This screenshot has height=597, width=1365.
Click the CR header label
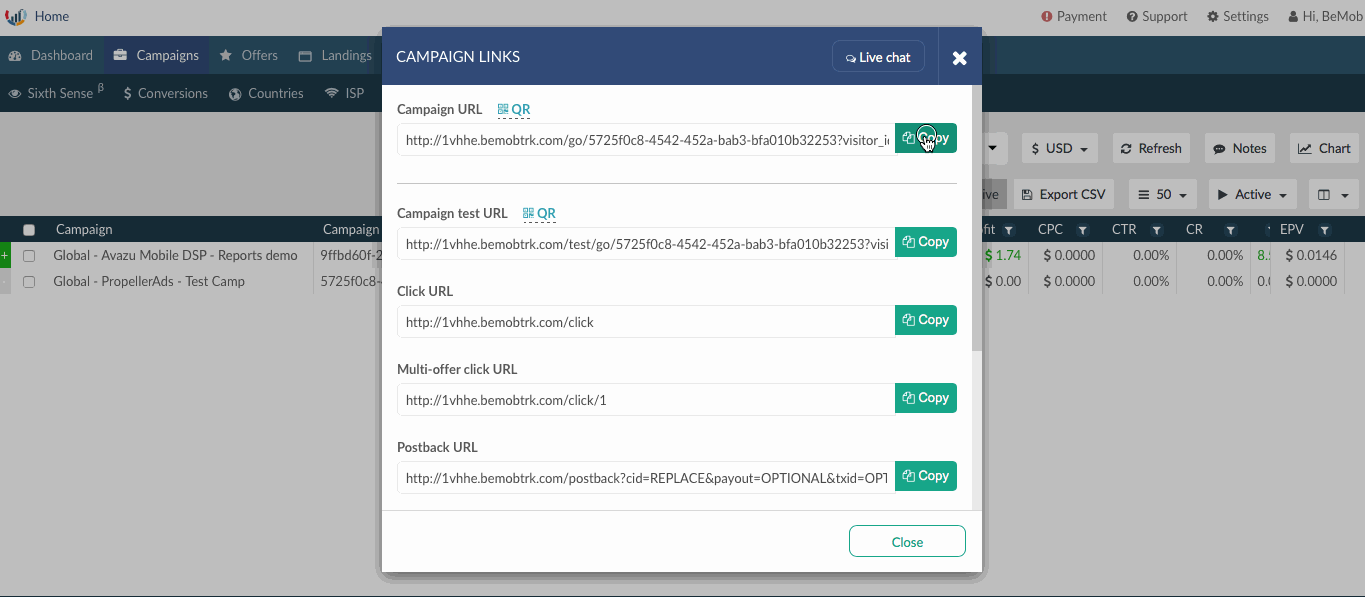tap(1194, 230)
